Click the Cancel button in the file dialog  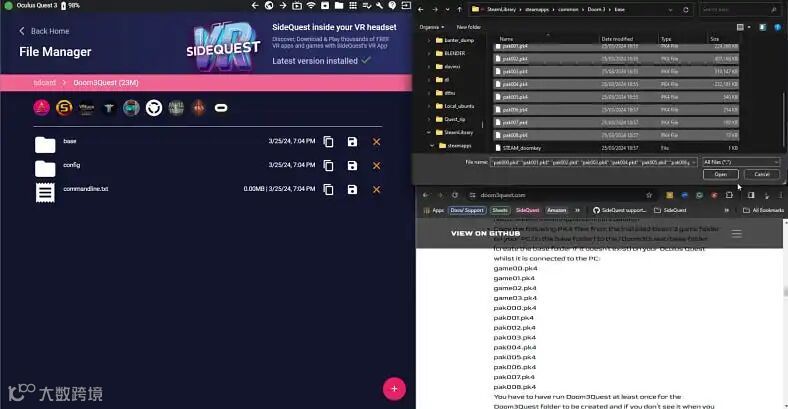click(762, 174)
